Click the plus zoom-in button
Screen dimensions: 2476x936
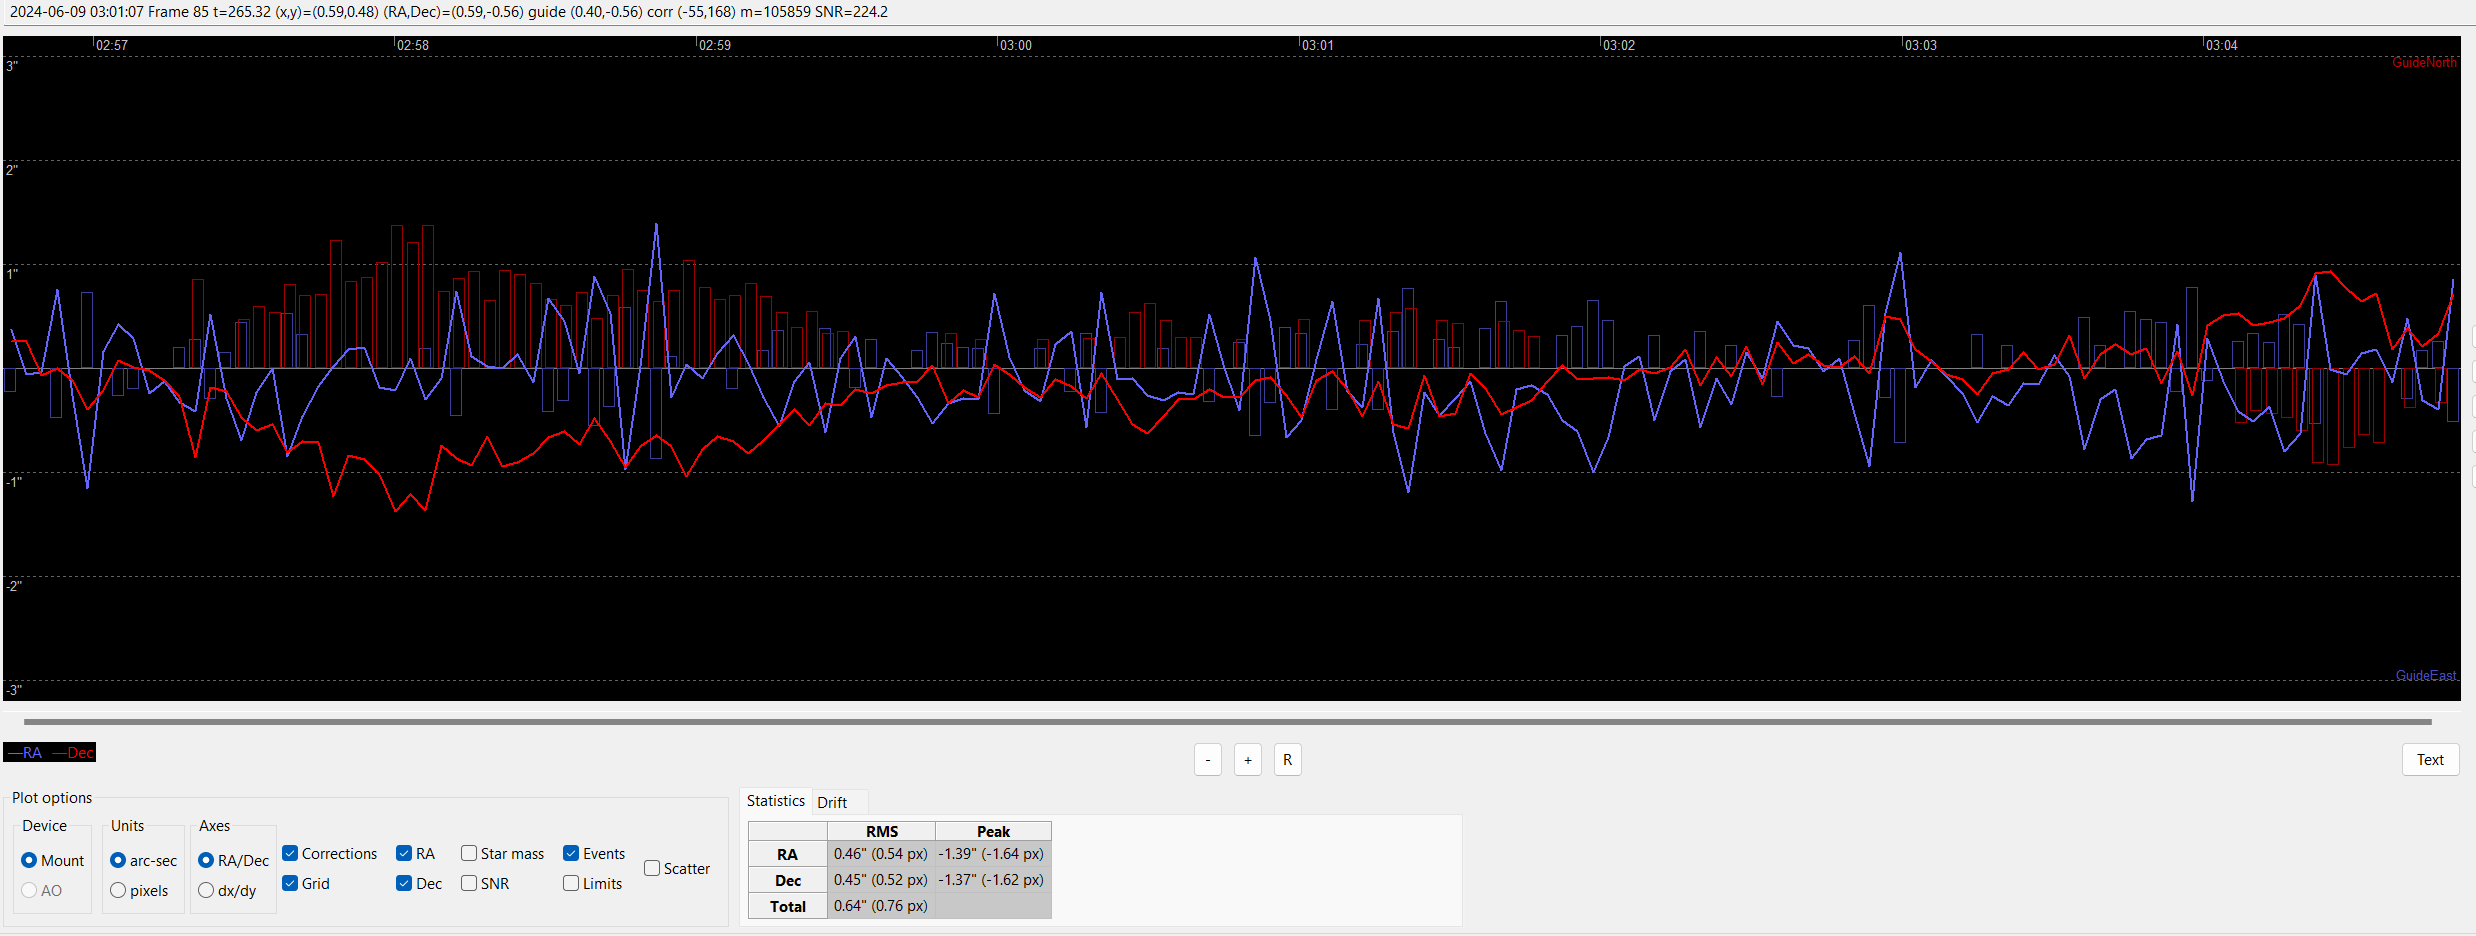coord(1247,760)
